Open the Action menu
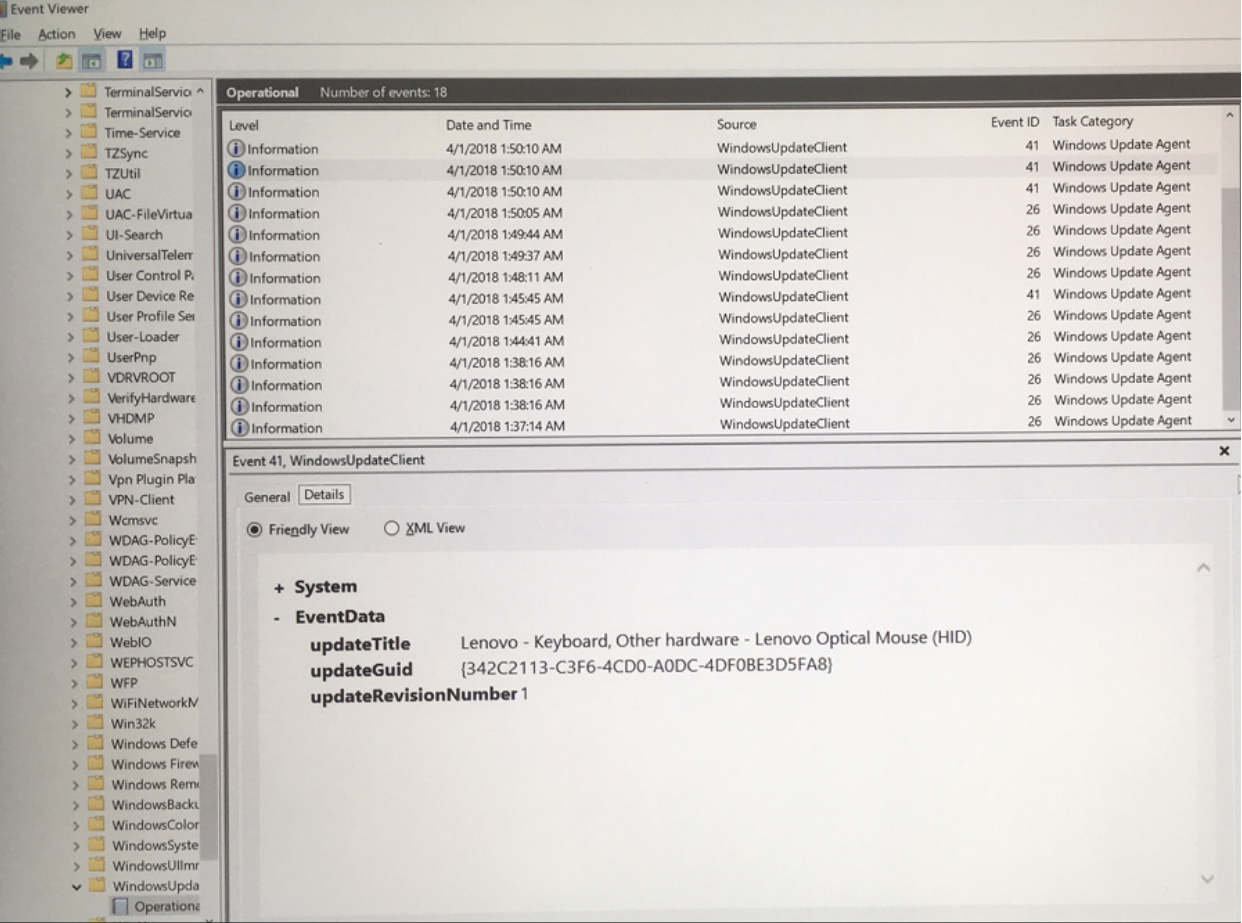 click(x=56, y=34)
